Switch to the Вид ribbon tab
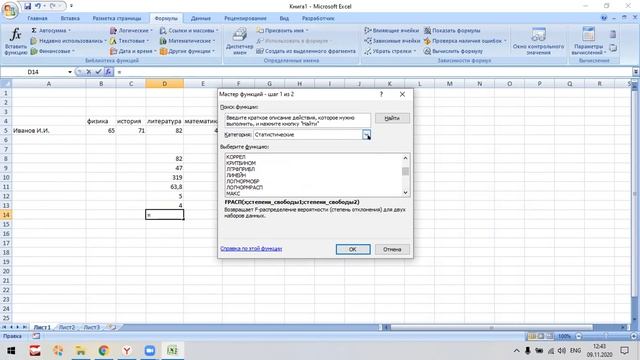Viewport: 640px width, 360px height. (x=284, y=18)
